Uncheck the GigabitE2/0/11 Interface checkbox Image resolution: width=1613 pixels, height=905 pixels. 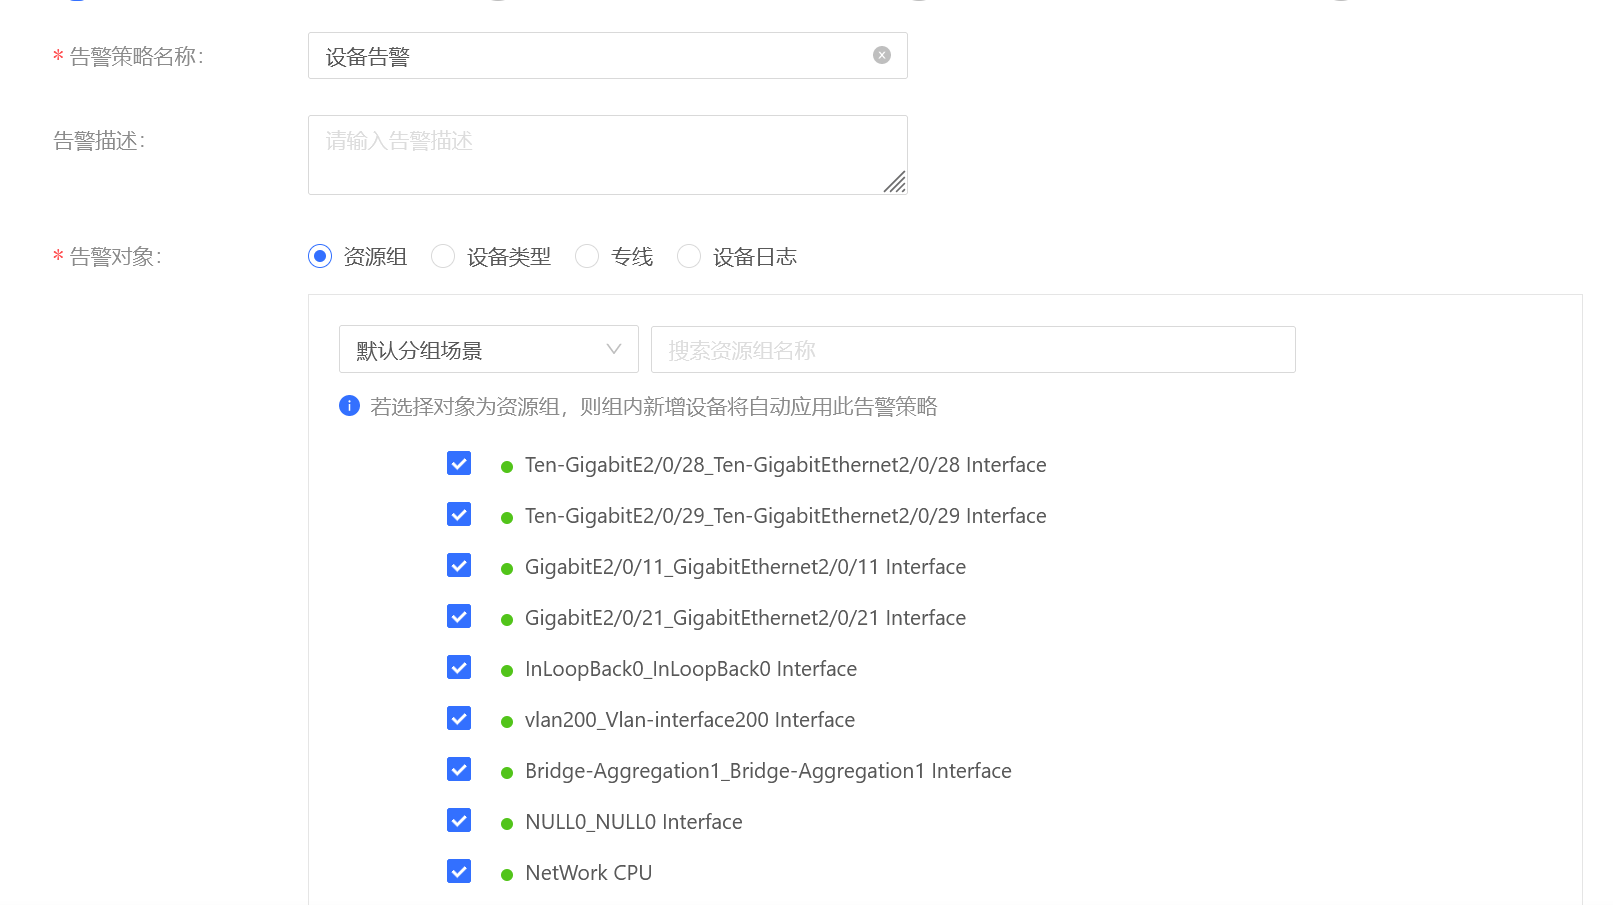click(x=459, y=566)
